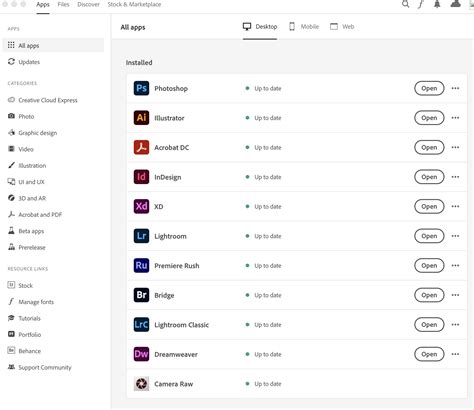Launch Acrobat DC via Open button
Image resolution: width=474 pixels, height=410 pixels.
pyautogui.click(x=429, y=147)
